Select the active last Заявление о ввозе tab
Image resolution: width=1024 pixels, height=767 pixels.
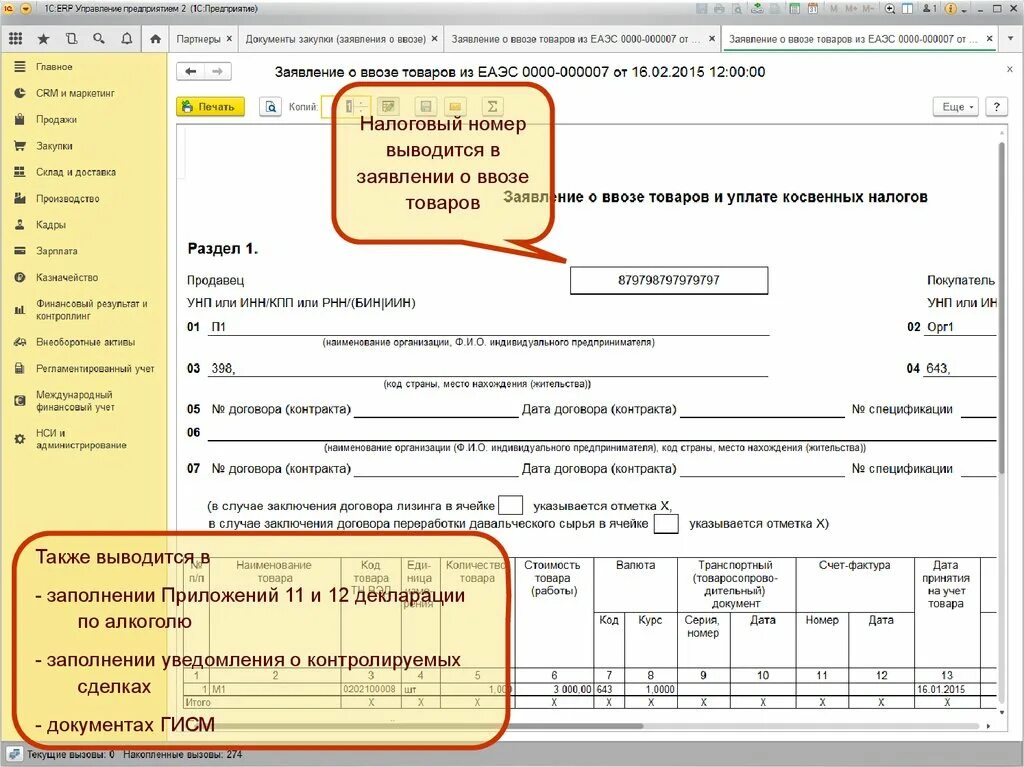pos(853,39)
